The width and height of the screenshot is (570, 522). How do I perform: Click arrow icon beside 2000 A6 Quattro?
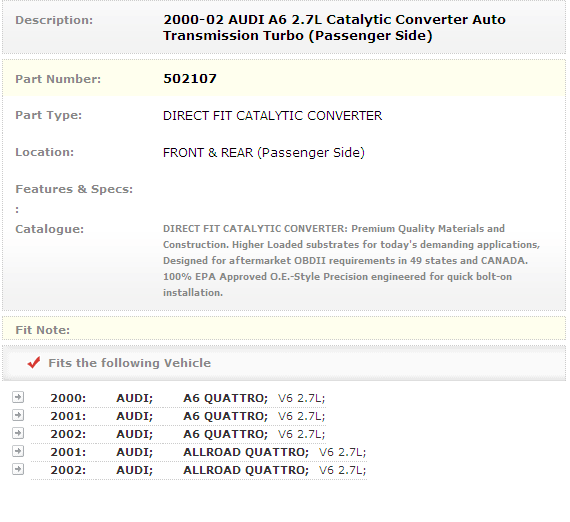[18, 397]
